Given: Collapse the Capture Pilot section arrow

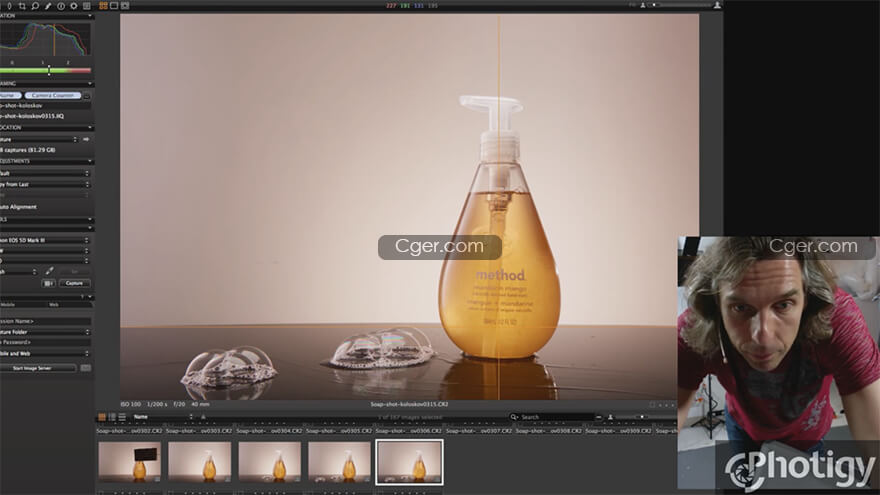Looking at the screenshot, I should click(90, 297).
